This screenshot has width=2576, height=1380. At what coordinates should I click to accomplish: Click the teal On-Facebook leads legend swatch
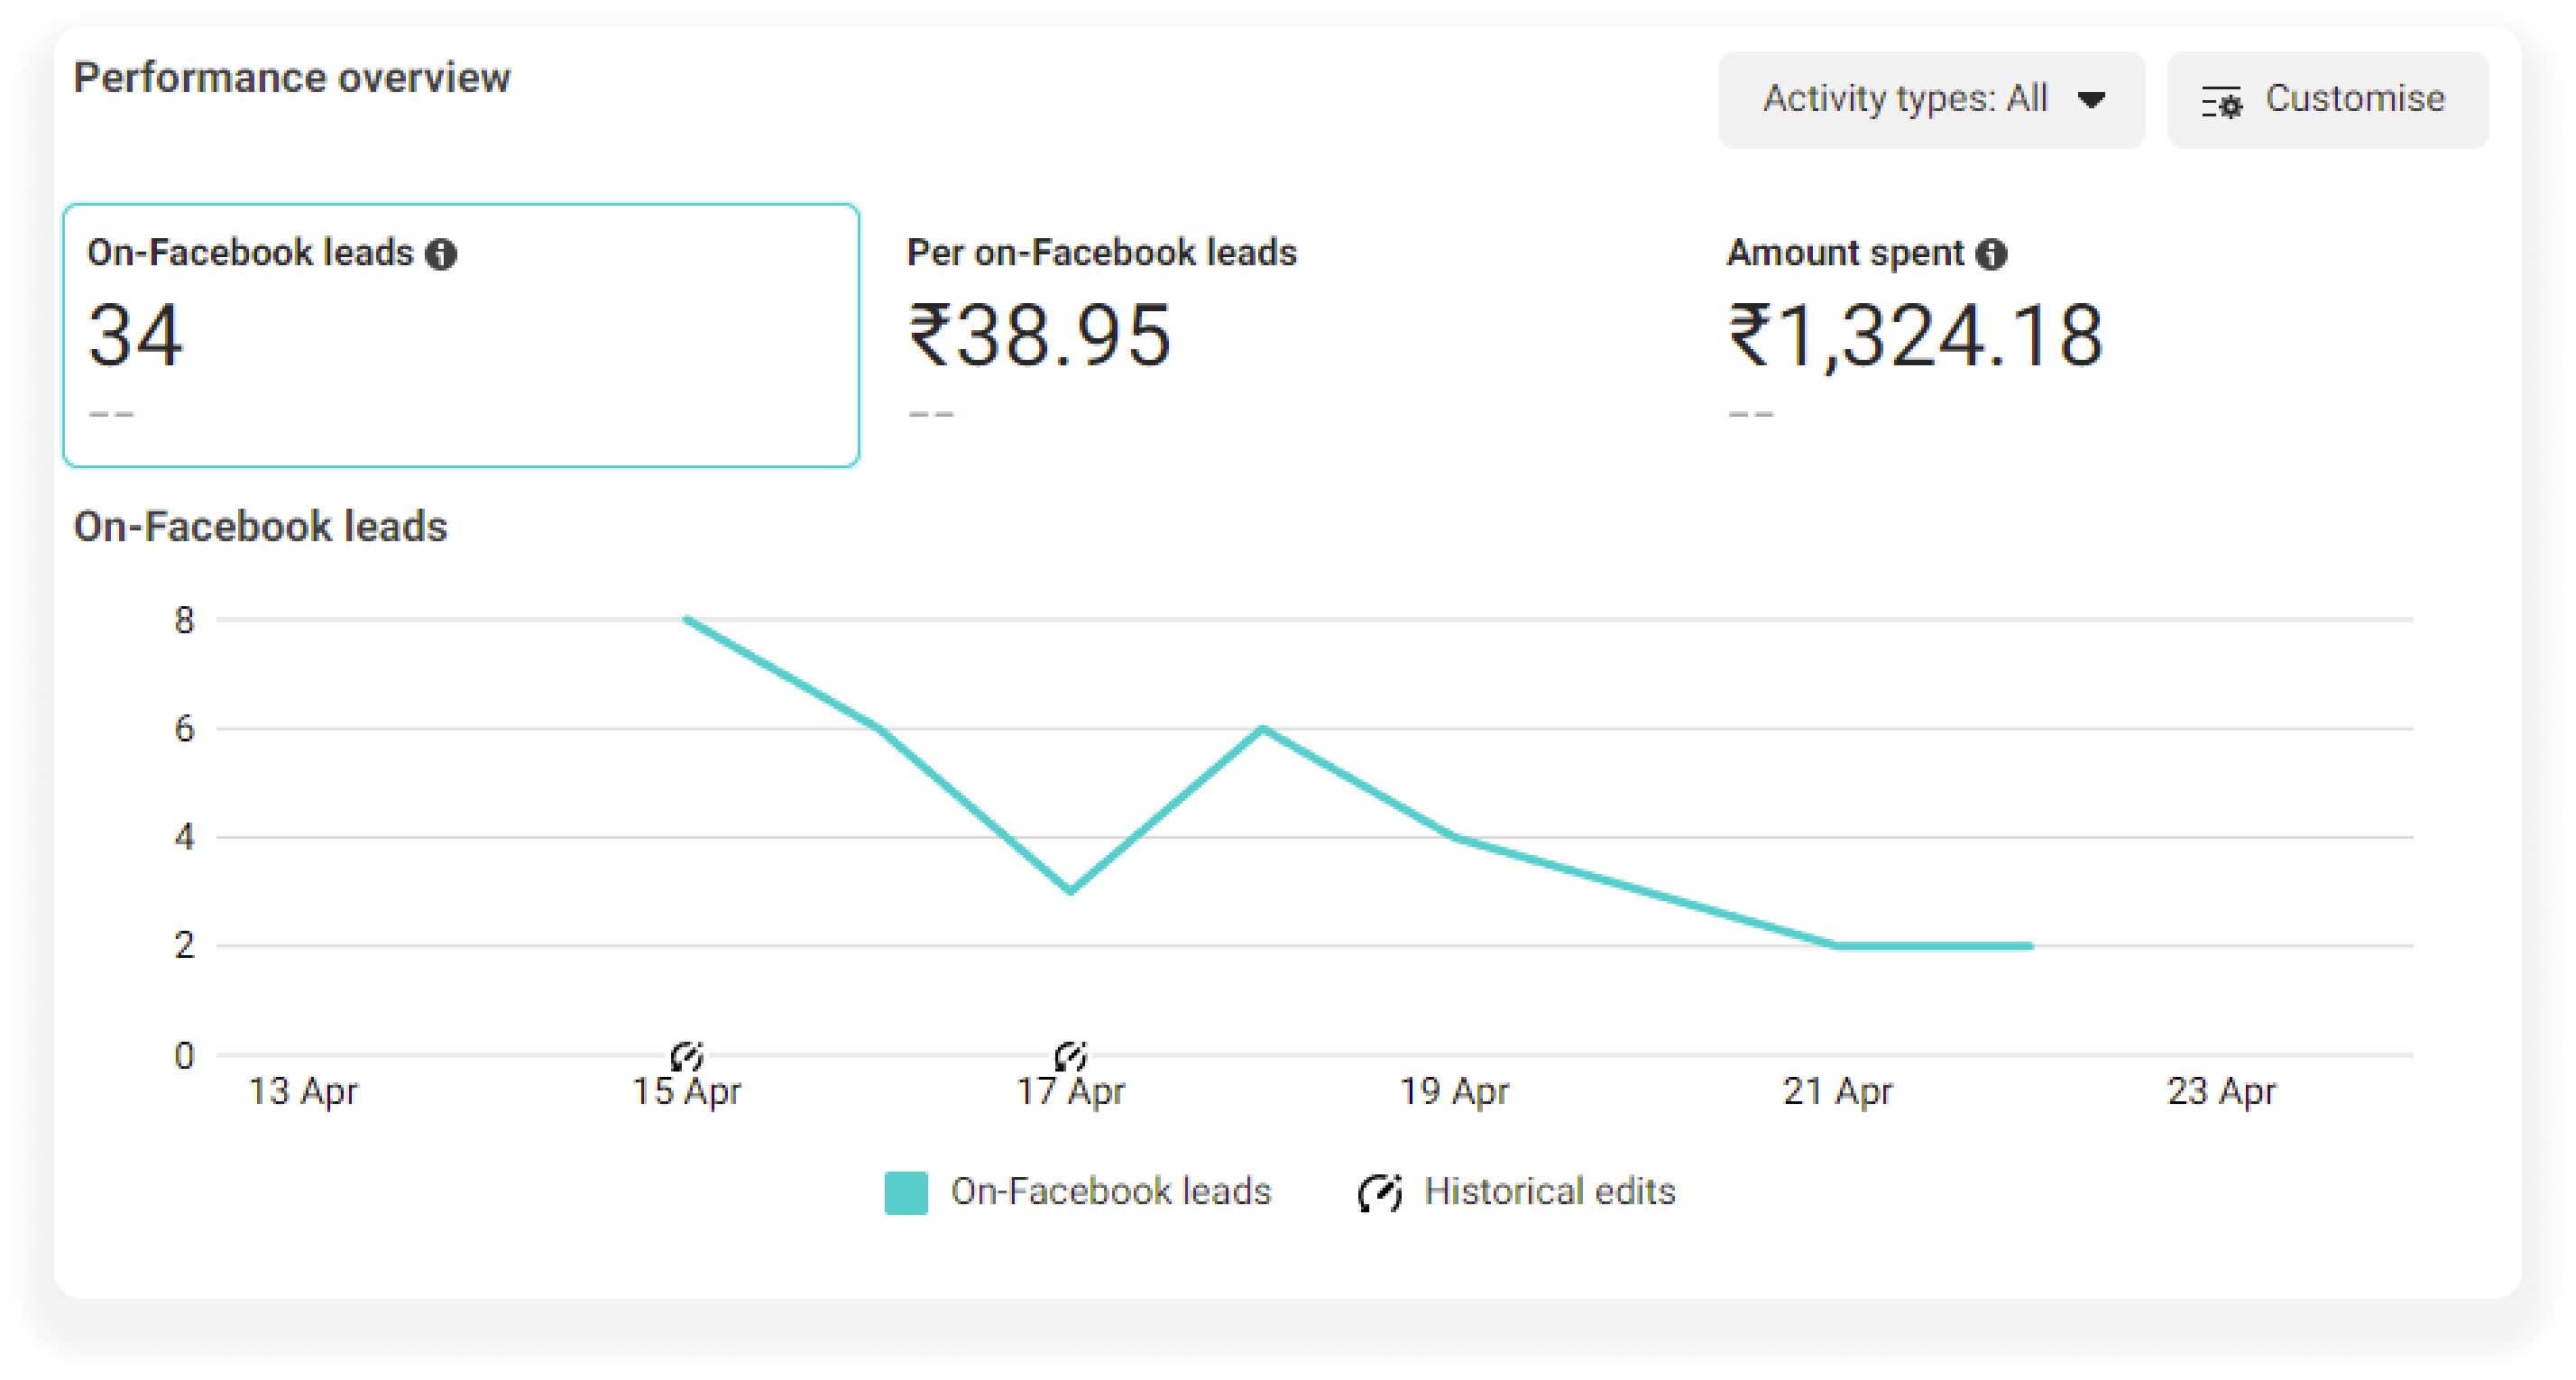(906, 1192)
